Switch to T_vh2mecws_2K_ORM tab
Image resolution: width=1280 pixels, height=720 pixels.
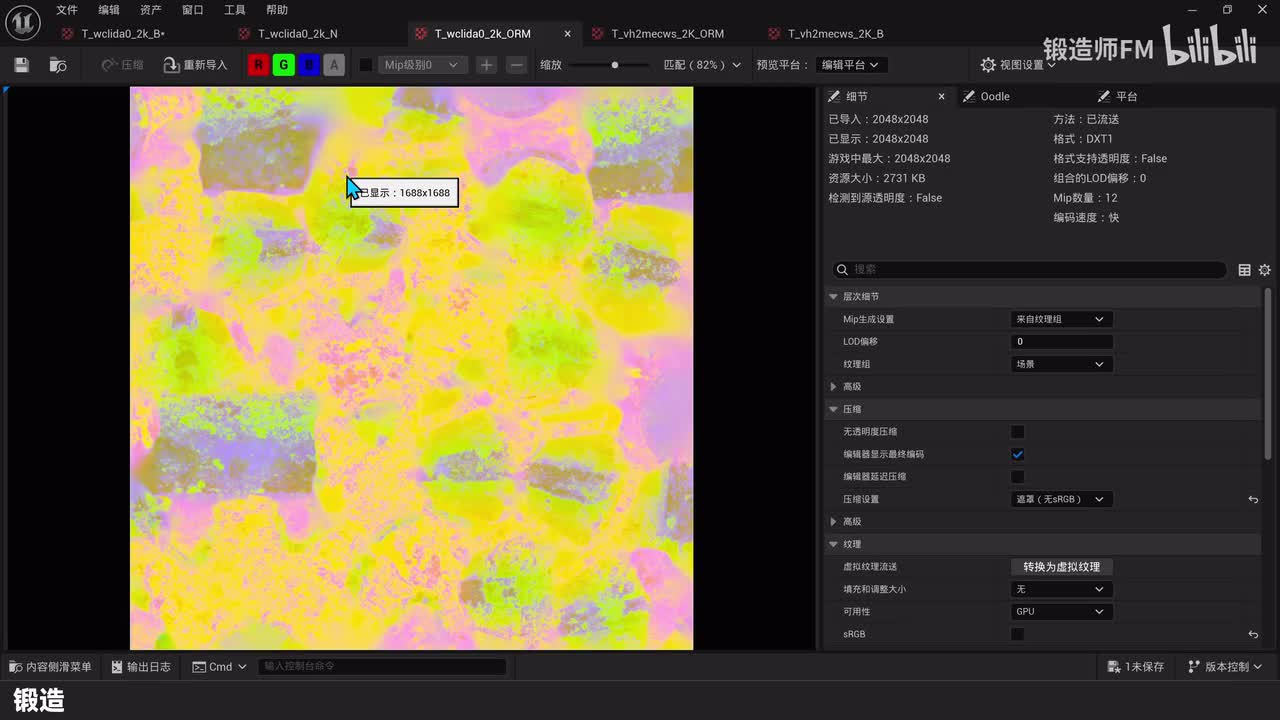pyautogui.click(x=667, y=34)
